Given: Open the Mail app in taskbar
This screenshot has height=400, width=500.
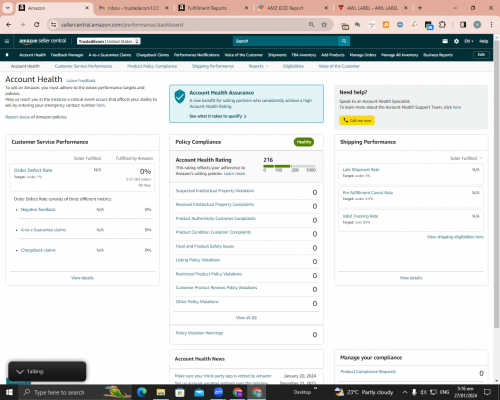Looking at the screenshot, I should coord(199,392).
